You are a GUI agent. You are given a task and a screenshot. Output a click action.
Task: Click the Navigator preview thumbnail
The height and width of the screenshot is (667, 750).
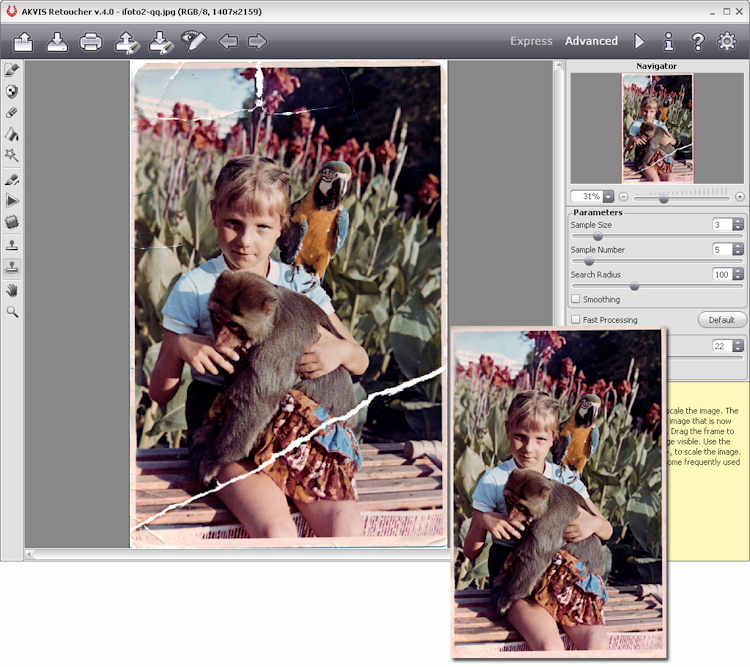tap(657, 128)
